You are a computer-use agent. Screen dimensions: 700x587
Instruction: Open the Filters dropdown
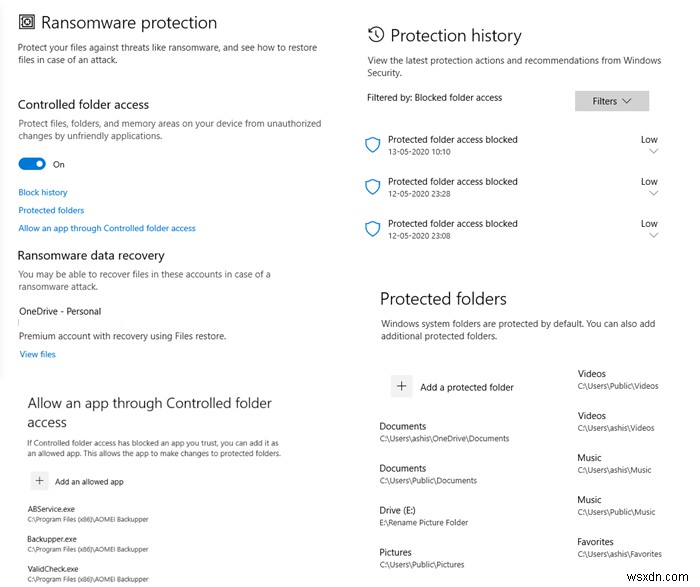tap(611, 101)
